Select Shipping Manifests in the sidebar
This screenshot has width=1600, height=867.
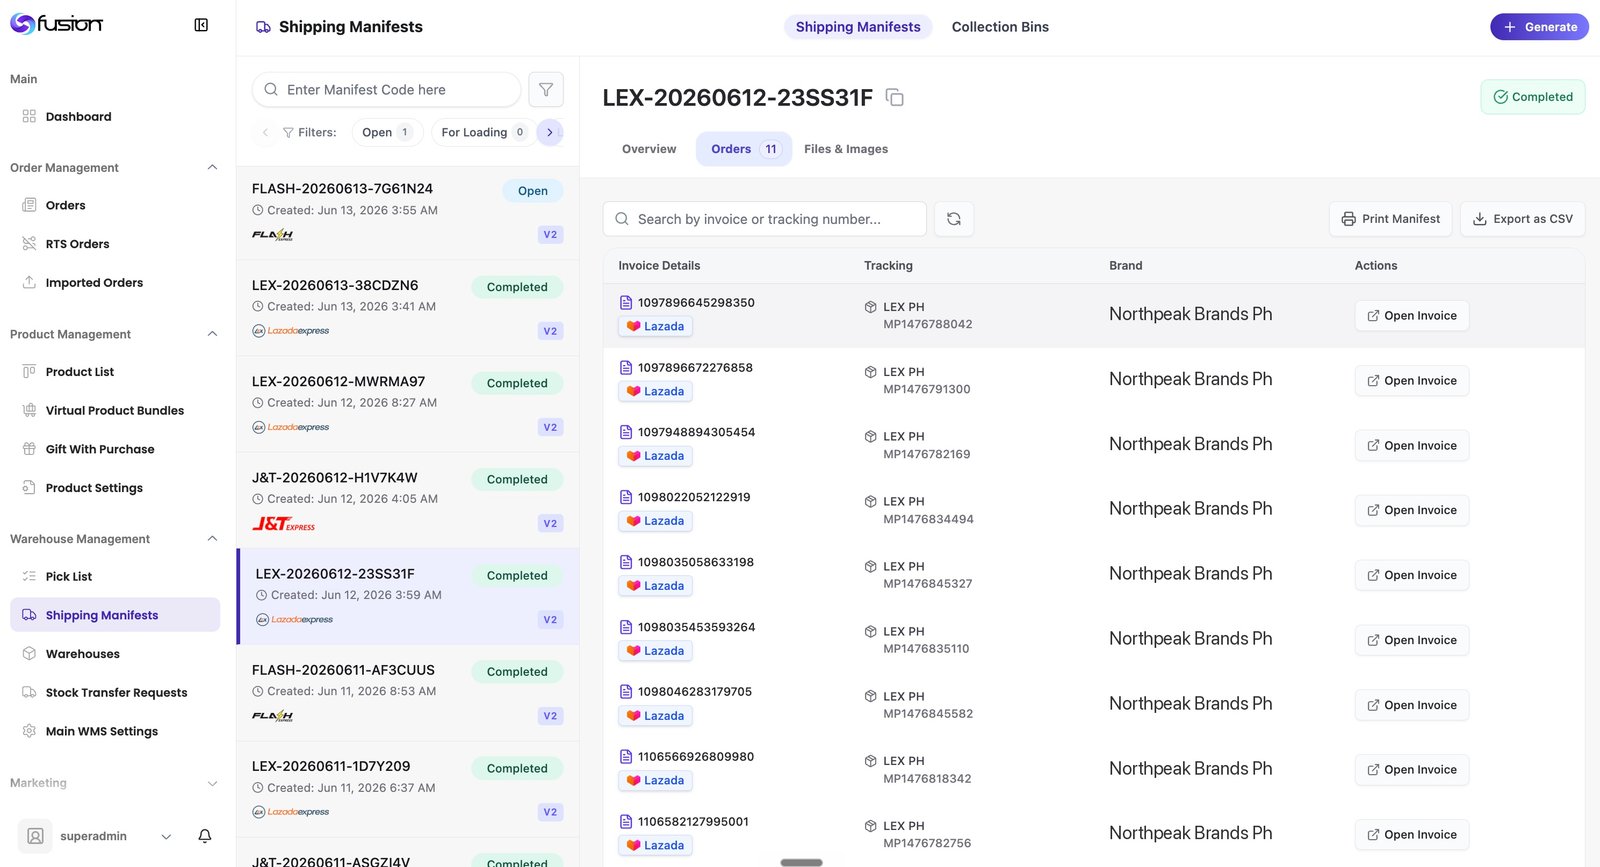pyautogui.click(x=115, y=615)
